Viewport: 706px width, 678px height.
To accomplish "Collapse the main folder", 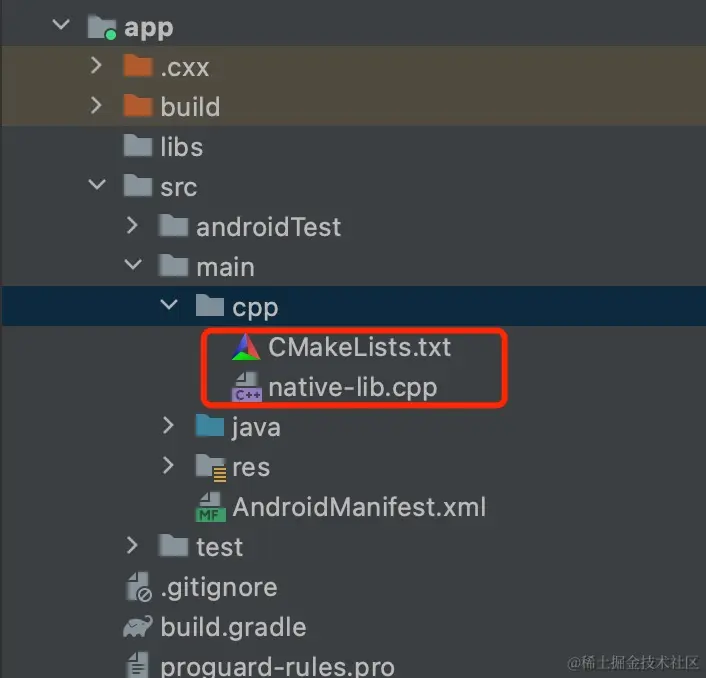I will pos(133,264).
